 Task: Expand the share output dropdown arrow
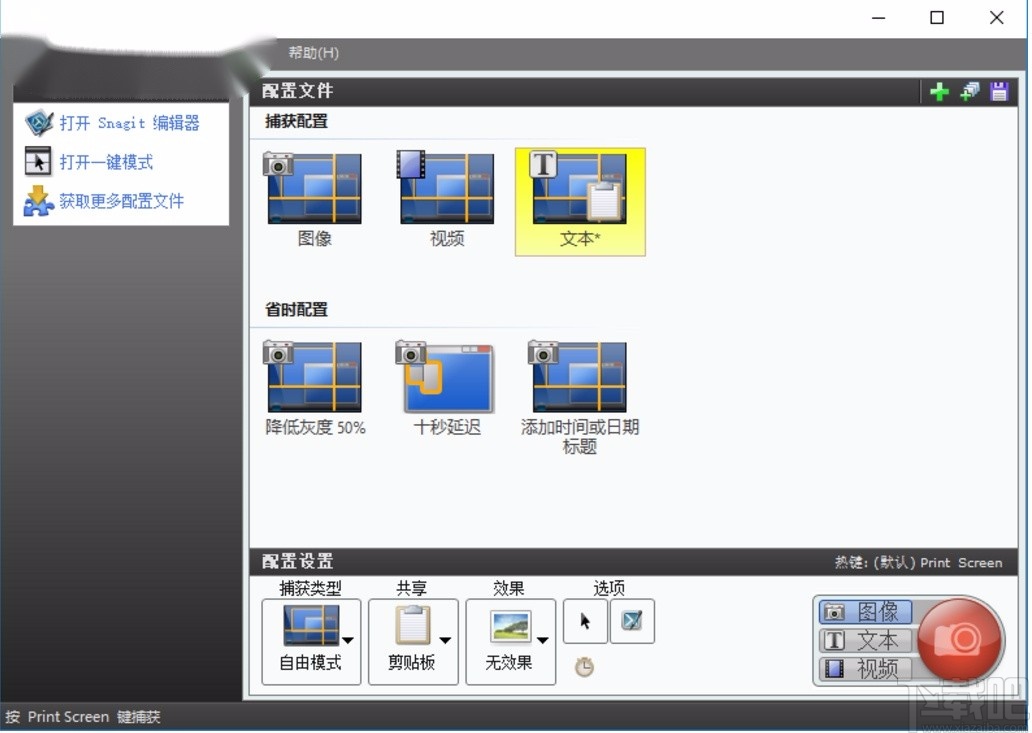[446, 640]
